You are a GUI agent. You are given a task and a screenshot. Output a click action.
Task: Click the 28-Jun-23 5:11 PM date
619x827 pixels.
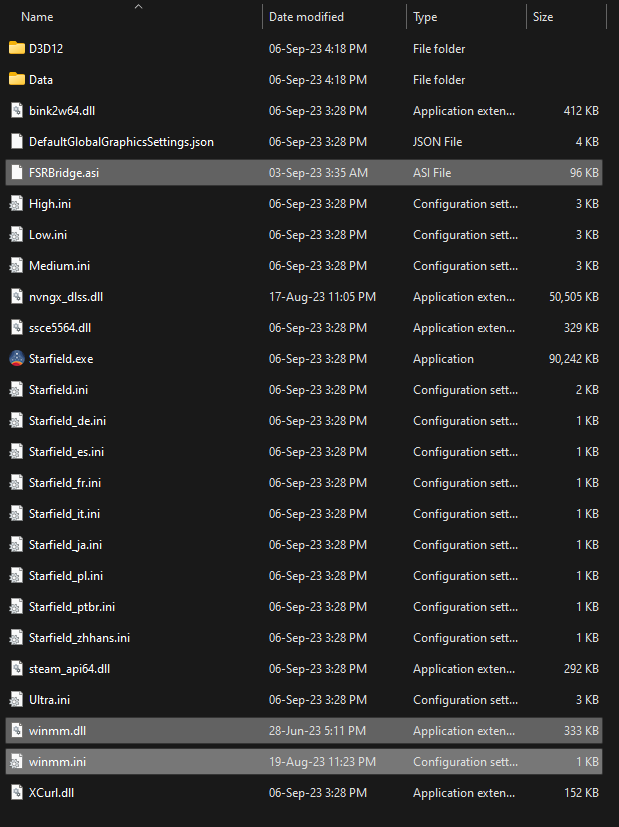tap(317, 730)
